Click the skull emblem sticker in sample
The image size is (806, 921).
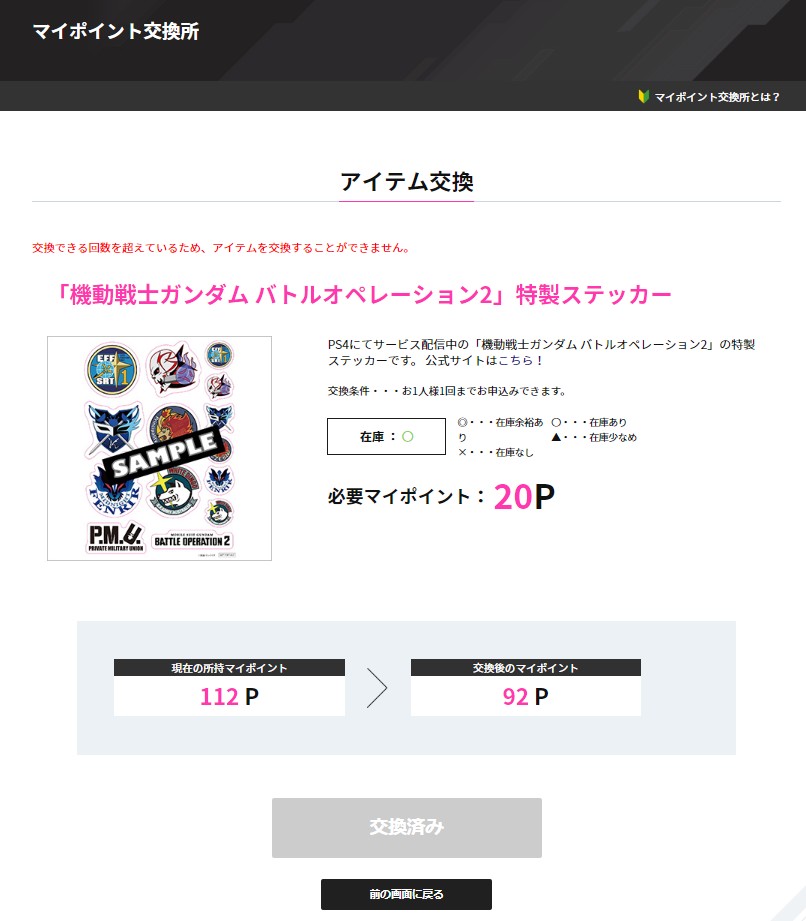tap(173, 368)
